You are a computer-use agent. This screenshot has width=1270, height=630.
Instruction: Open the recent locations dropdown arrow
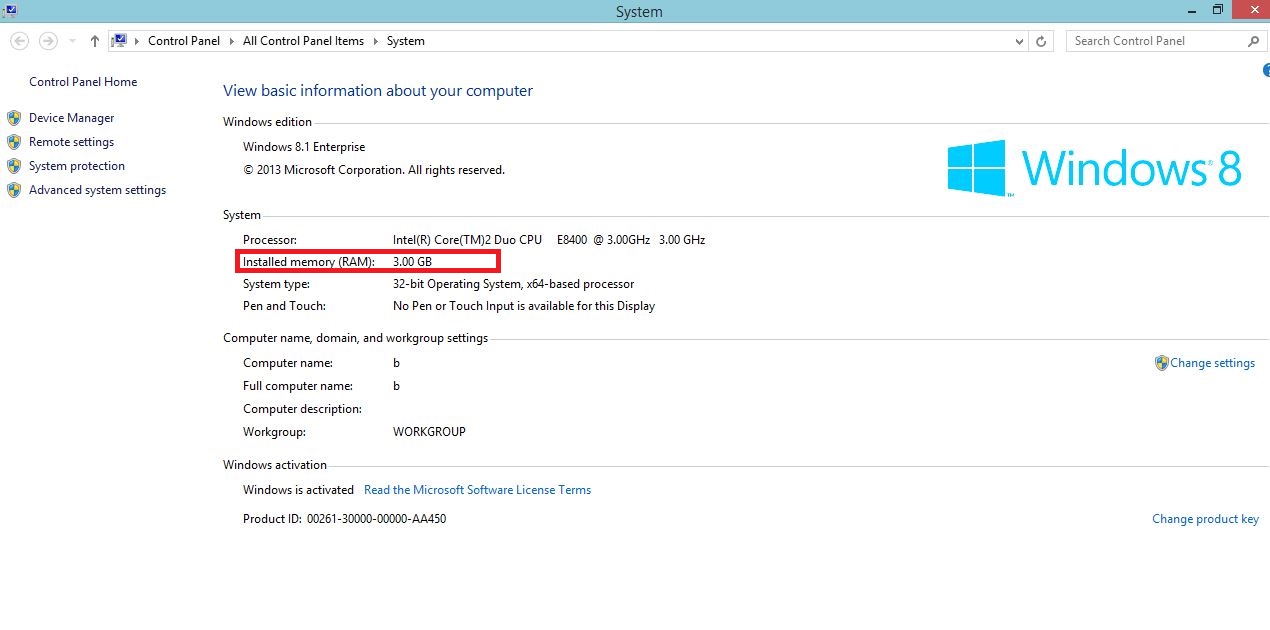[x=72, y=42]
